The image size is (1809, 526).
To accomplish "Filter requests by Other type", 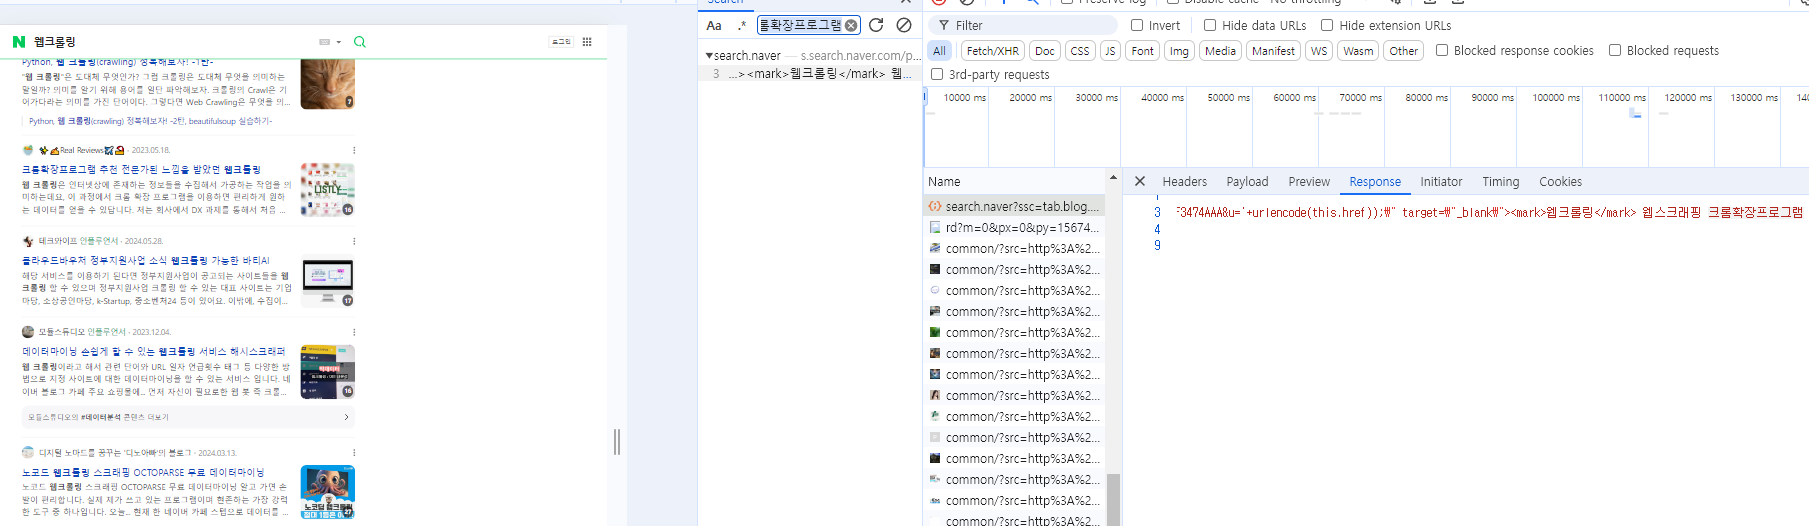I will pyautogui.click(x=1404, y=51).
